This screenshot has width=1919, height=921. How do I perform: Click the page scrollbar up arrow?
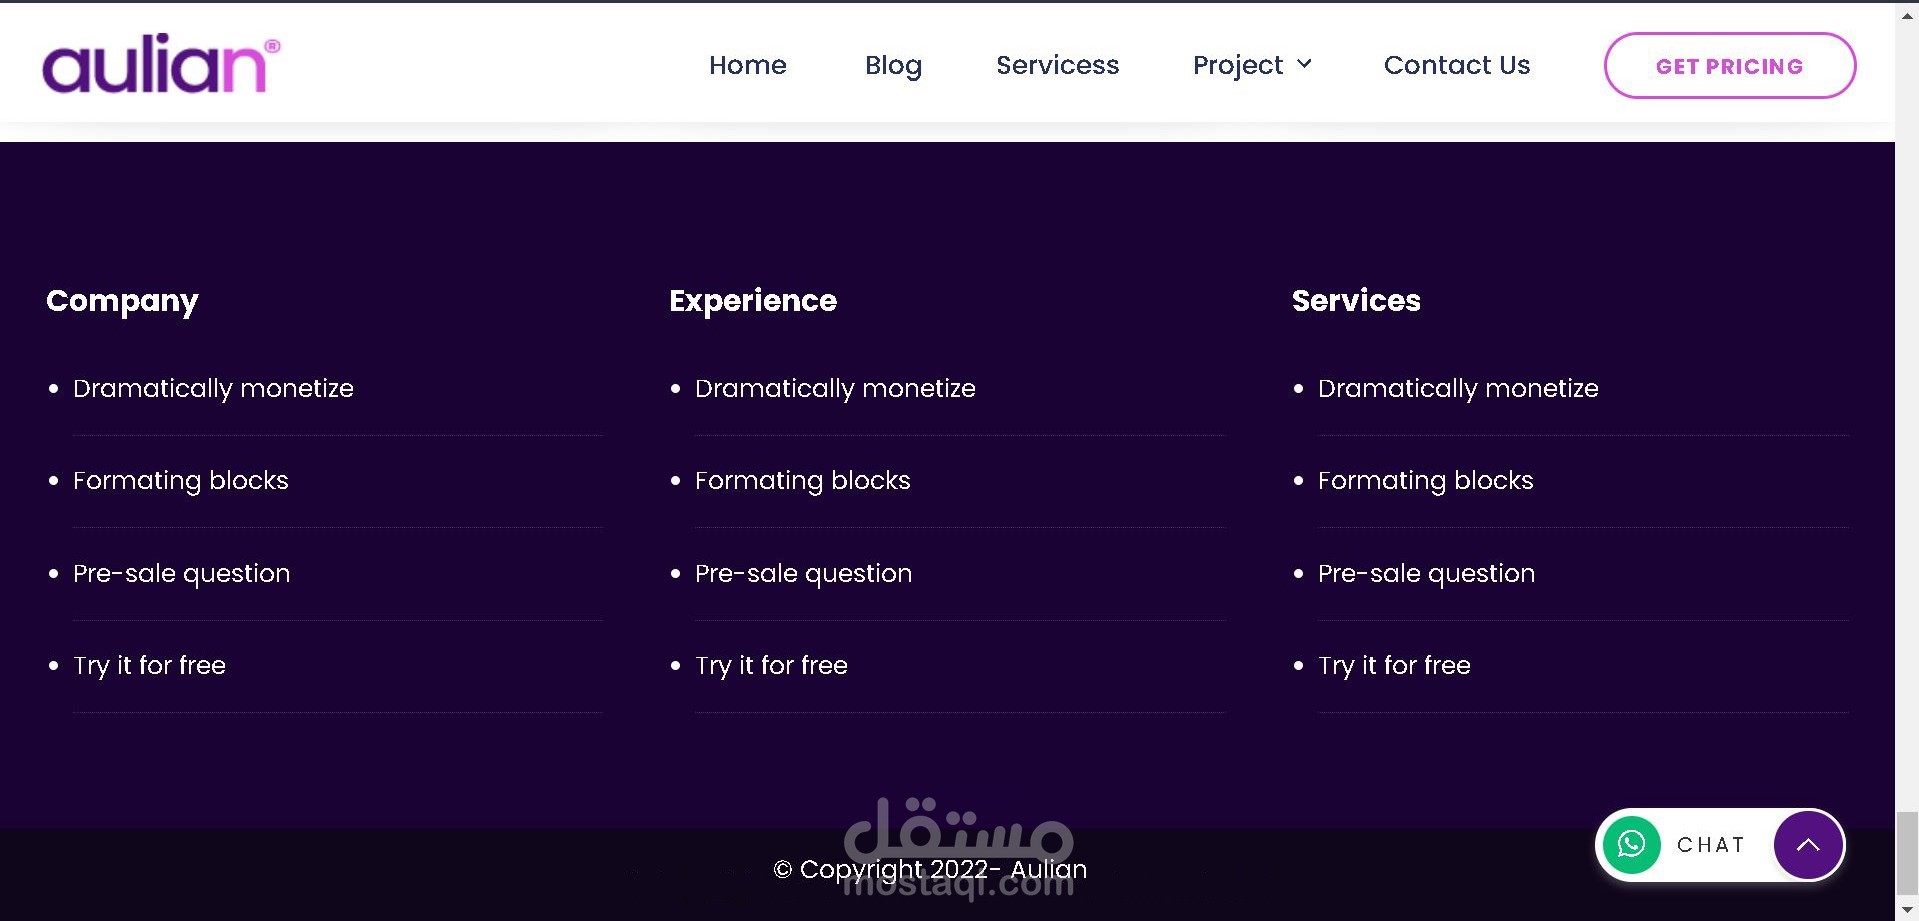(1907, 15)
